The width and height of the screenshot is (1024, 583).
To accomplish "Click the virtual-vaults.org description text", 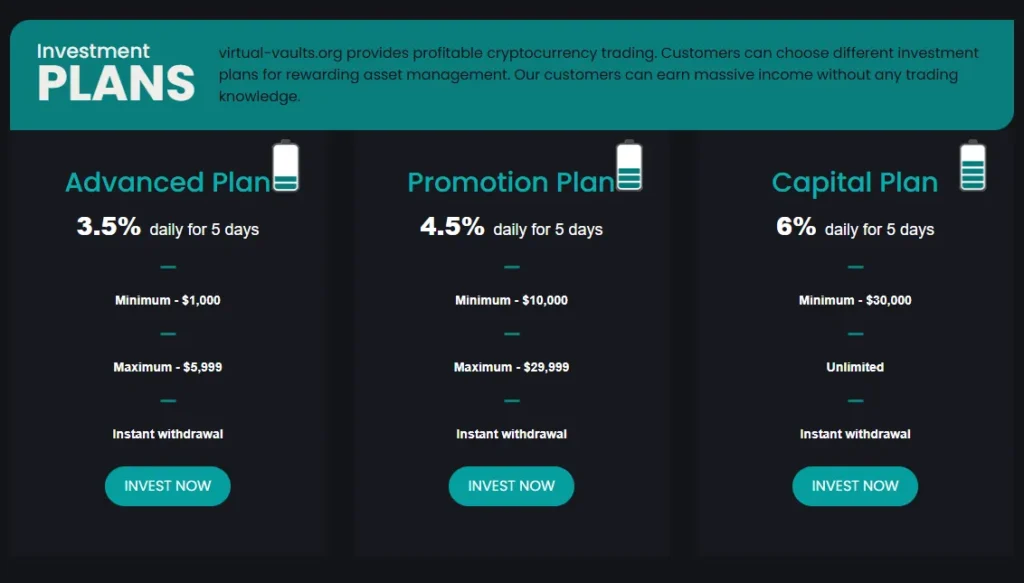I will tap(598, 75).
